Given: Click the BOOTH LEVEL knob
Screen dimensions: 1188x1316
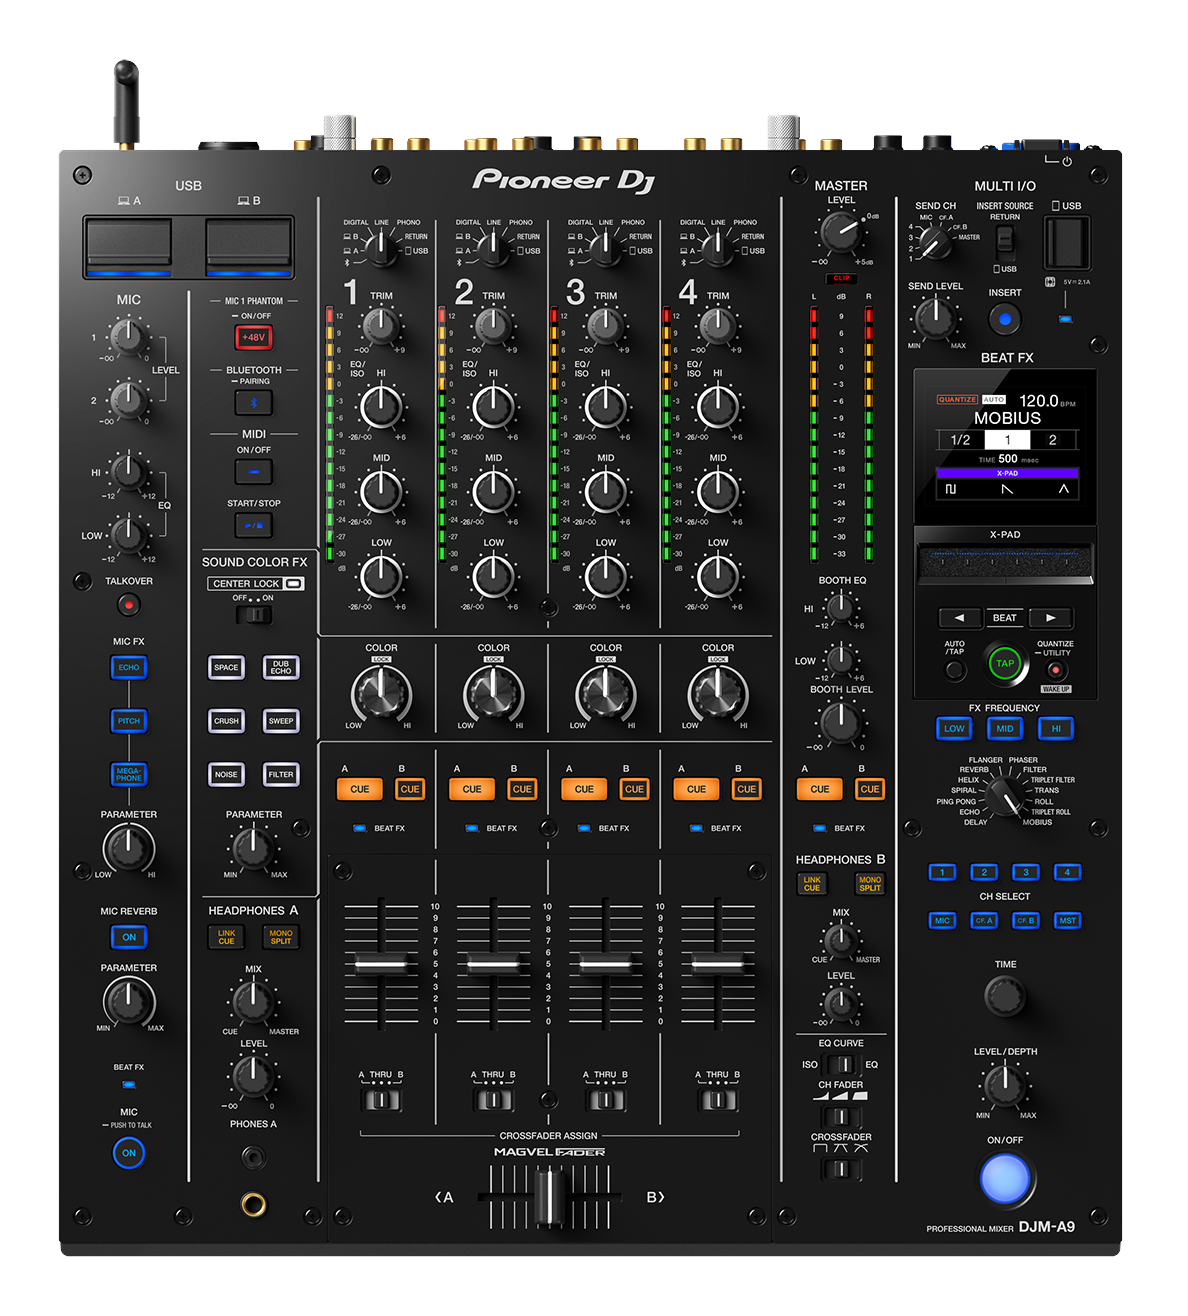Looking at the screenshot, I should click(x=840, y=721).
